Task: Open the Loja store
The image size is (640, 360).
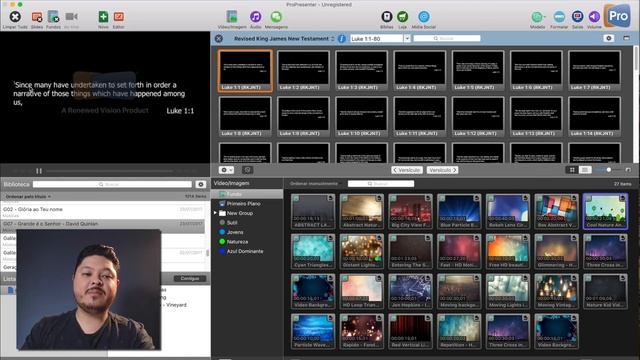Action: pyautogui.click(x=402, y=16)
